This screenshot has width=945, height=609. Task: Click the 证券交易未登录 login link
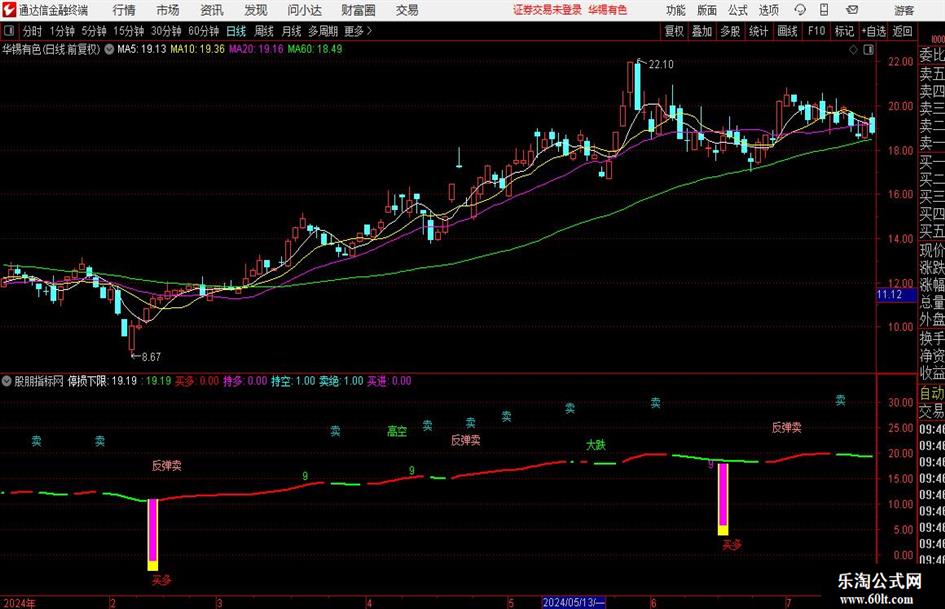click(x=547, y=10)
